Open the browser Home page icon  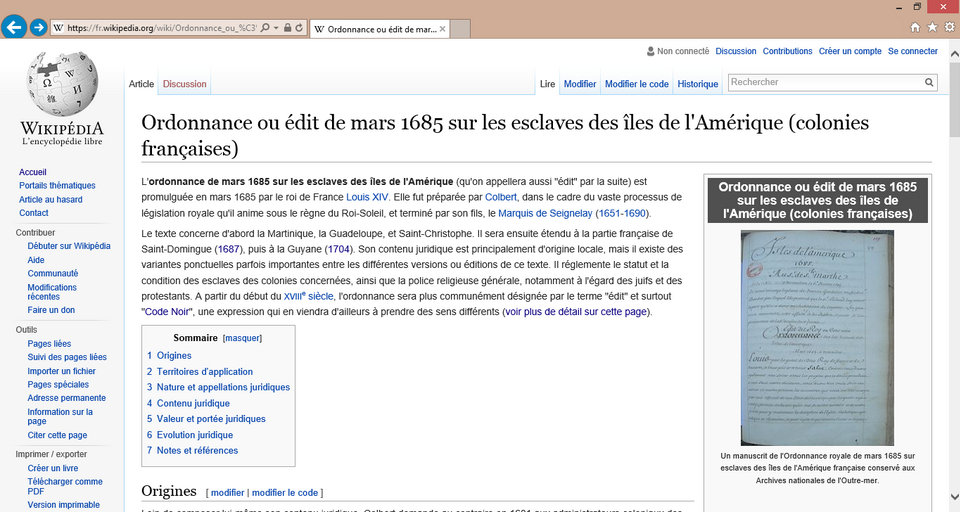(915, 27)
